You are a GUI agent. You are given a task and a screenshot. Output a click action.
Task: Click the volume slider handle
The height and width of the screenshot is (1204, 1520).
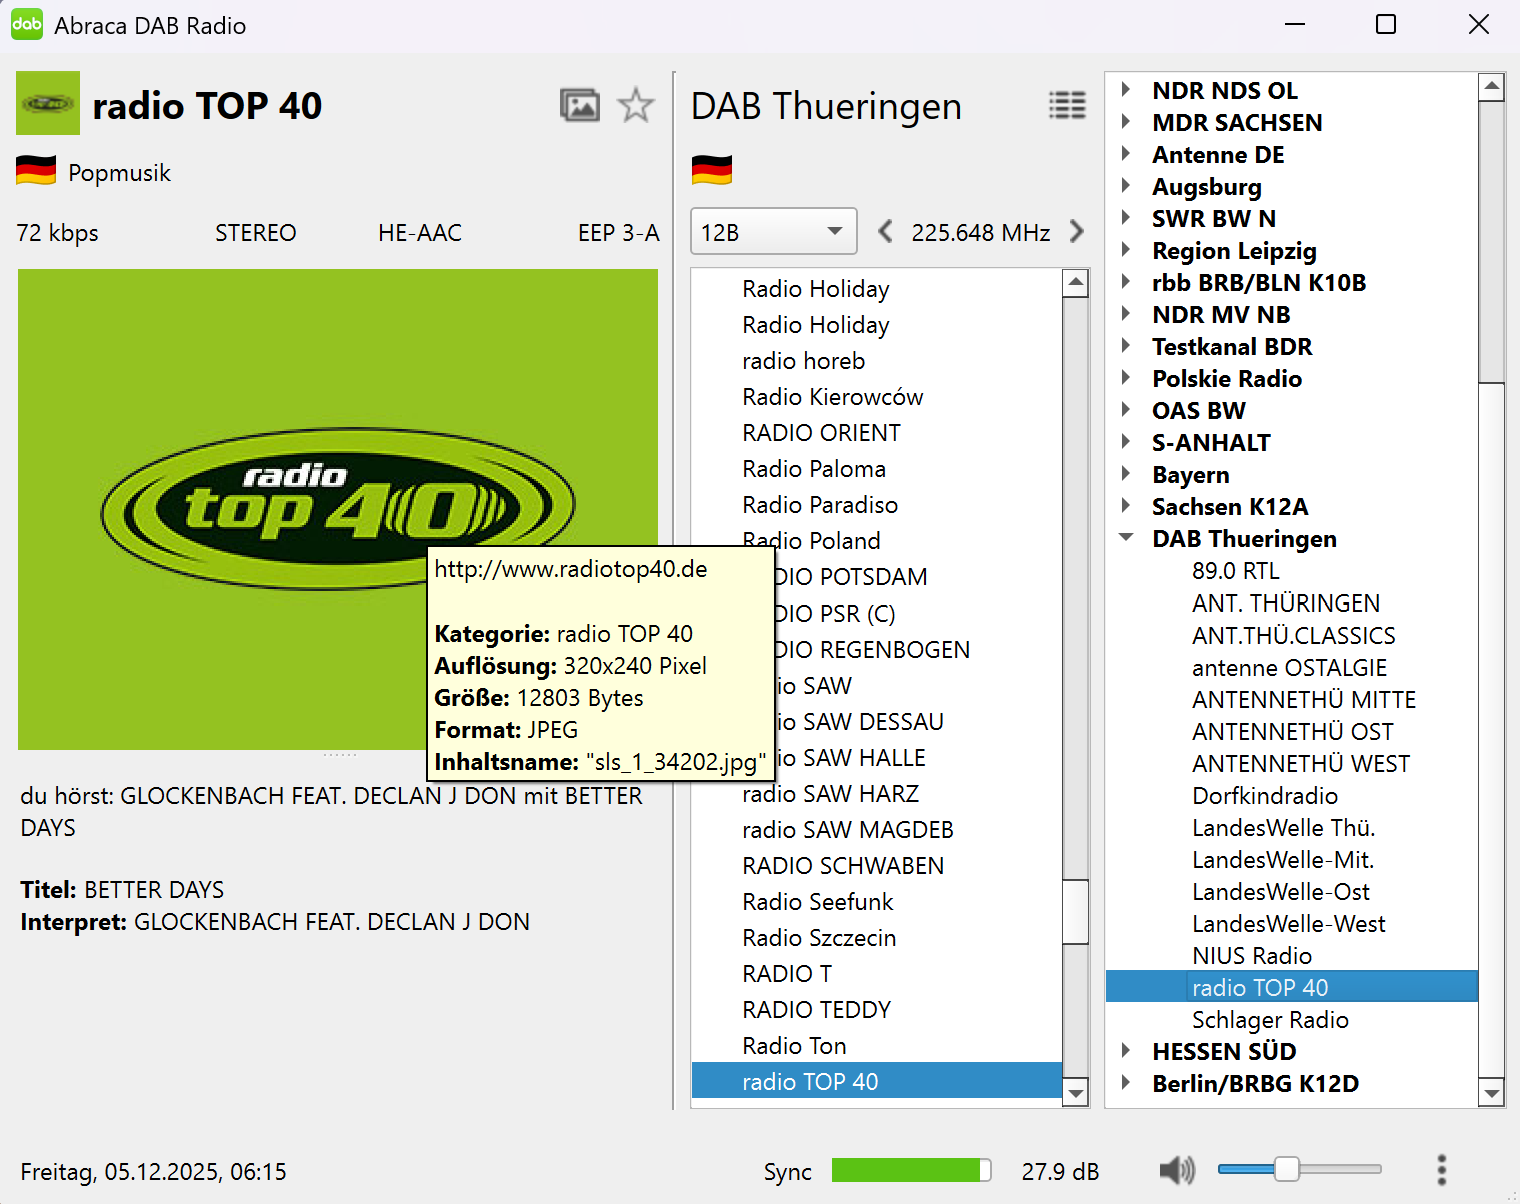tap(1286, 1169)
